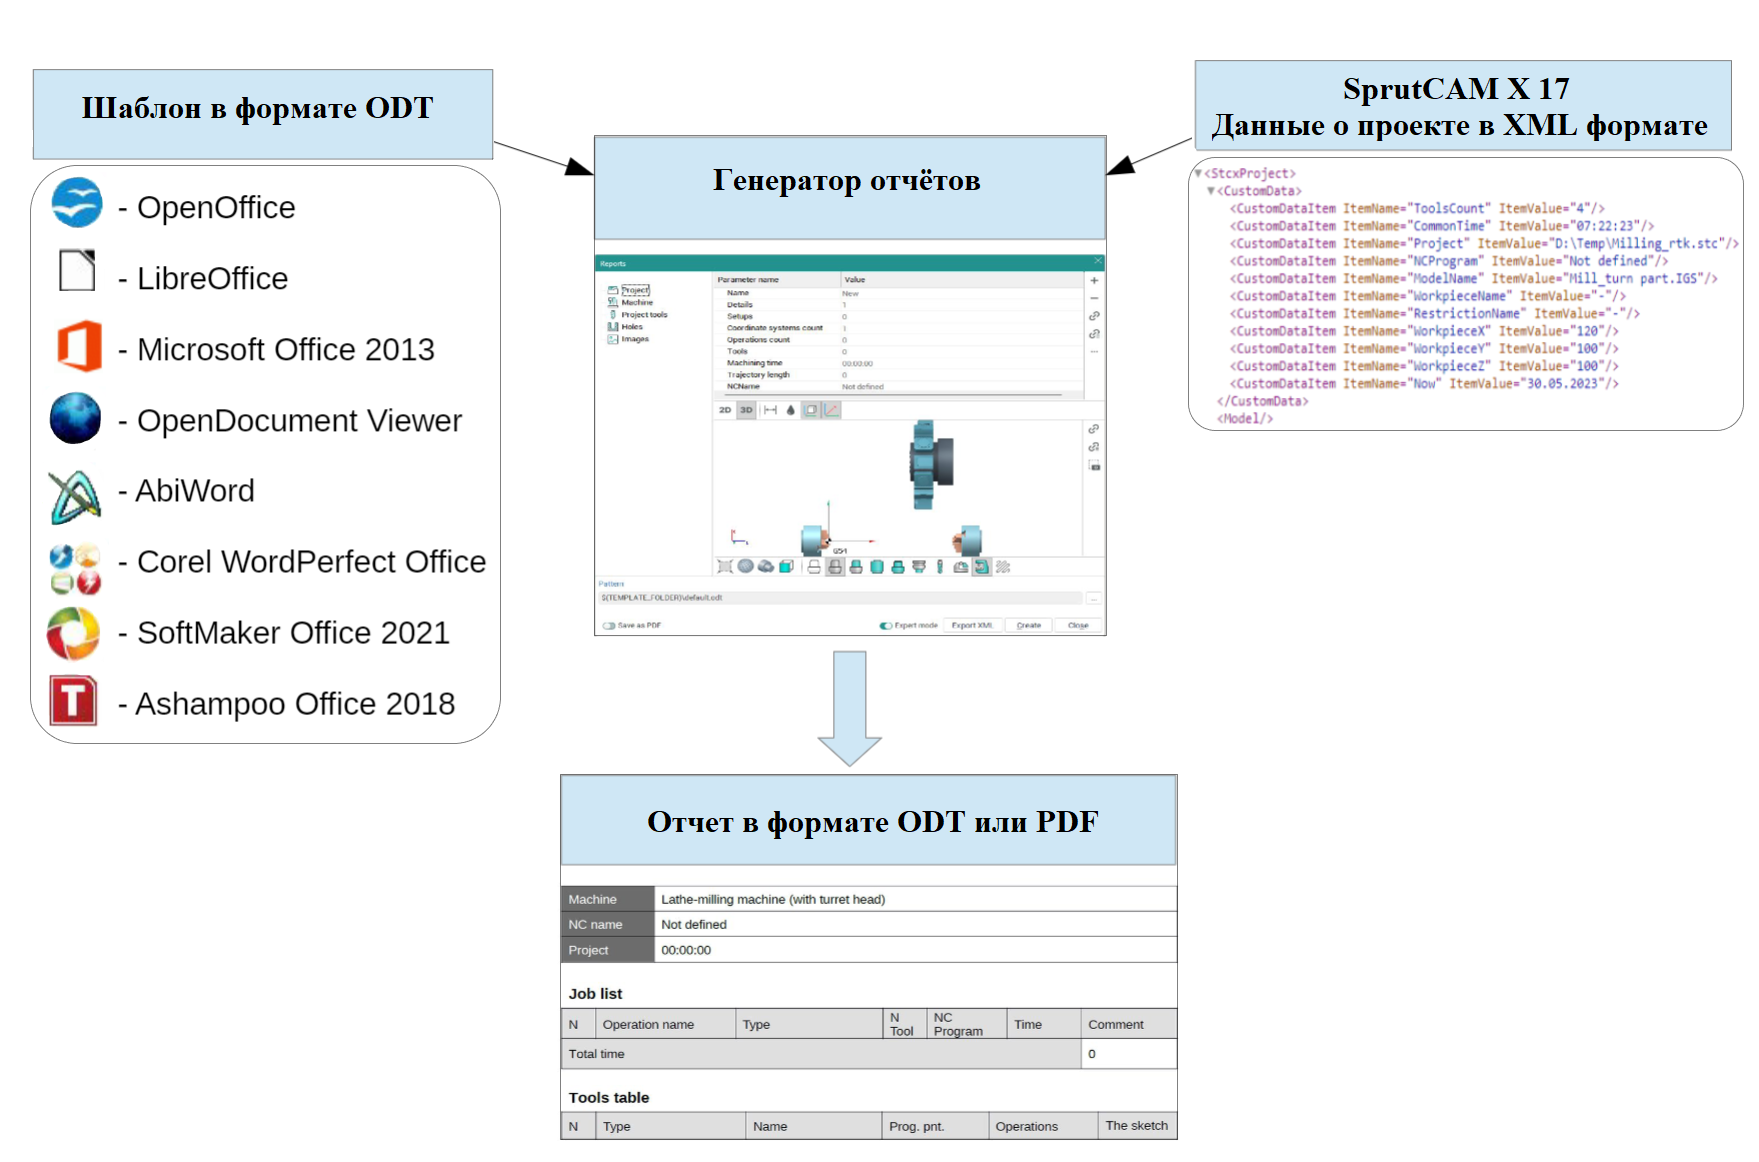This screenshot has height=1162, width=1759.
Task: Collapse the CustomData XML node
Action: pos(1211,191)
